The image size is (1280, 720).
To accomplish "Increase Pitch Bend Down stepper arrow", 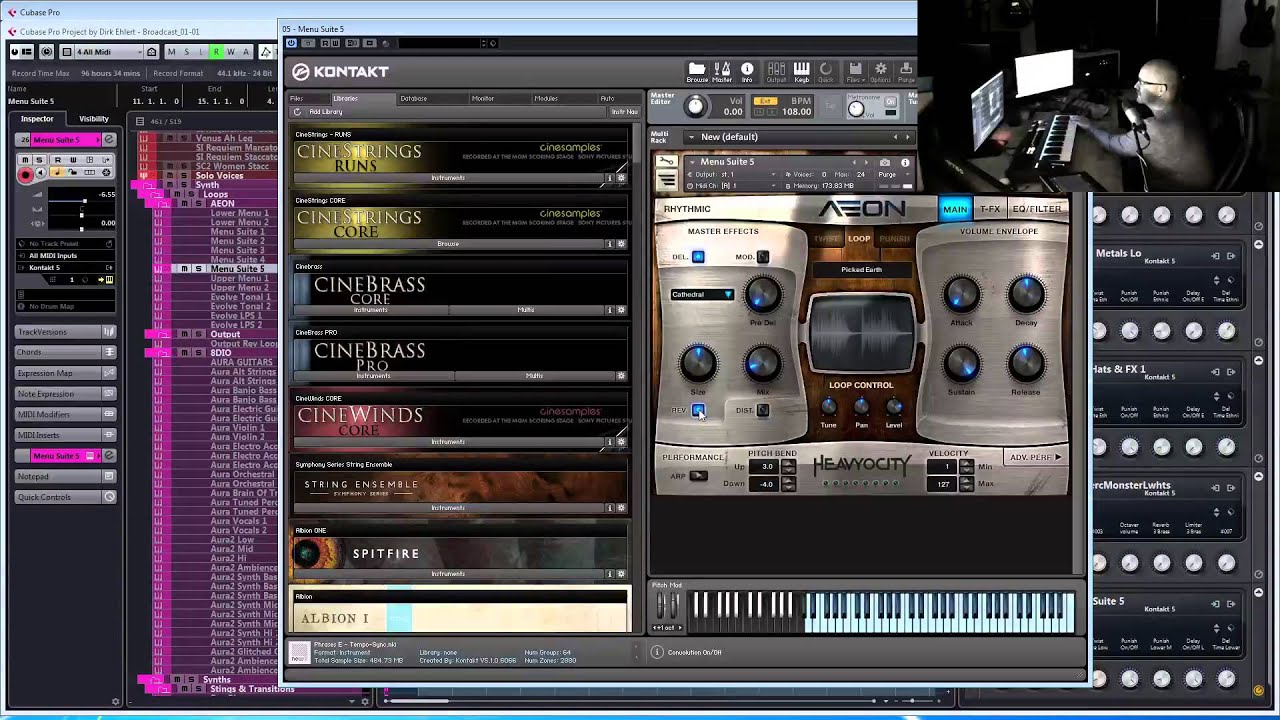I will point(788,481).
